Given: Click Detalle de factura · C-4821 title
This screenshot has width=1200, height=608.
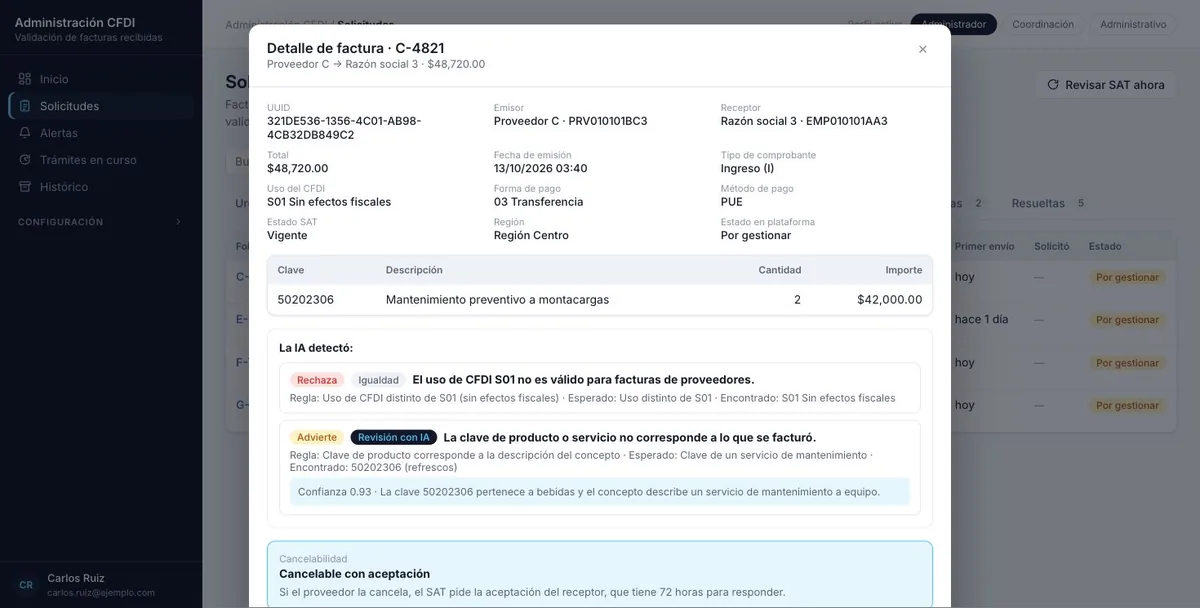Looking at the screenshot, I should 355,48.
